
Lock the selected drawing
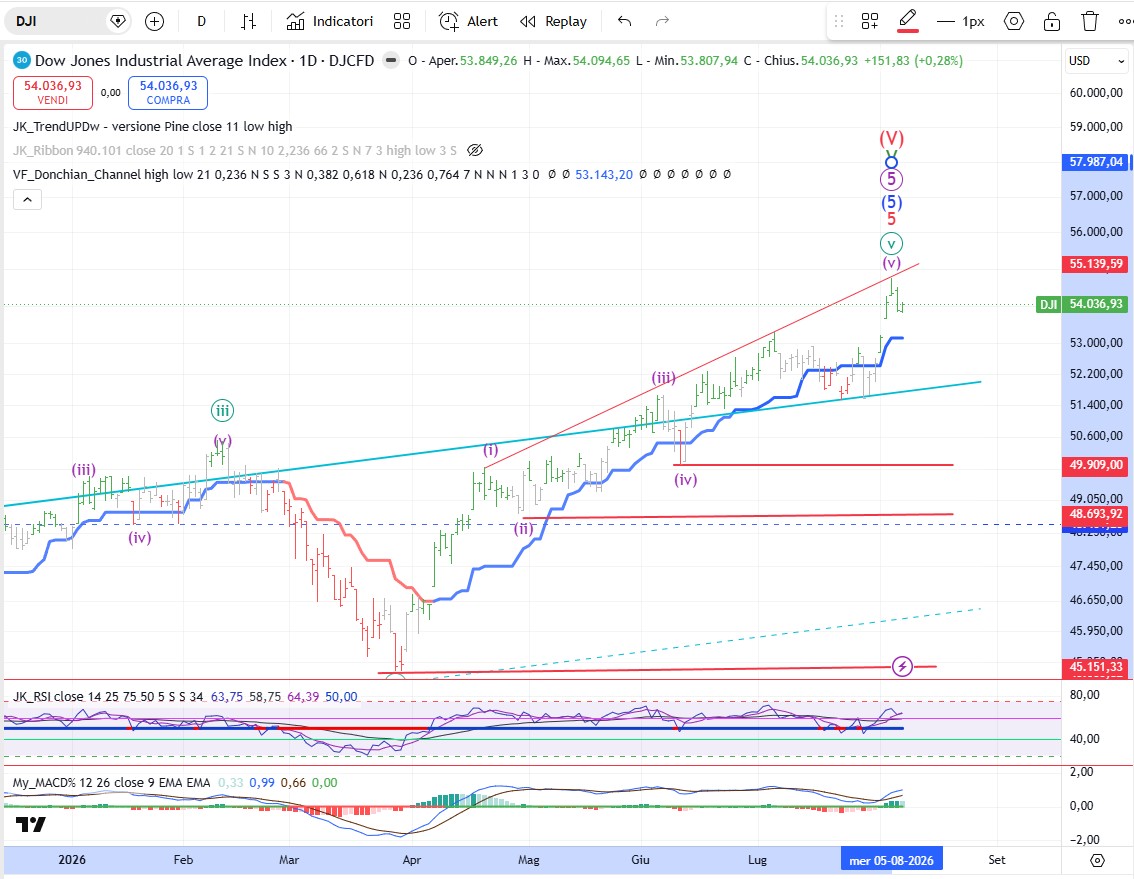[x=1052, y=22]
